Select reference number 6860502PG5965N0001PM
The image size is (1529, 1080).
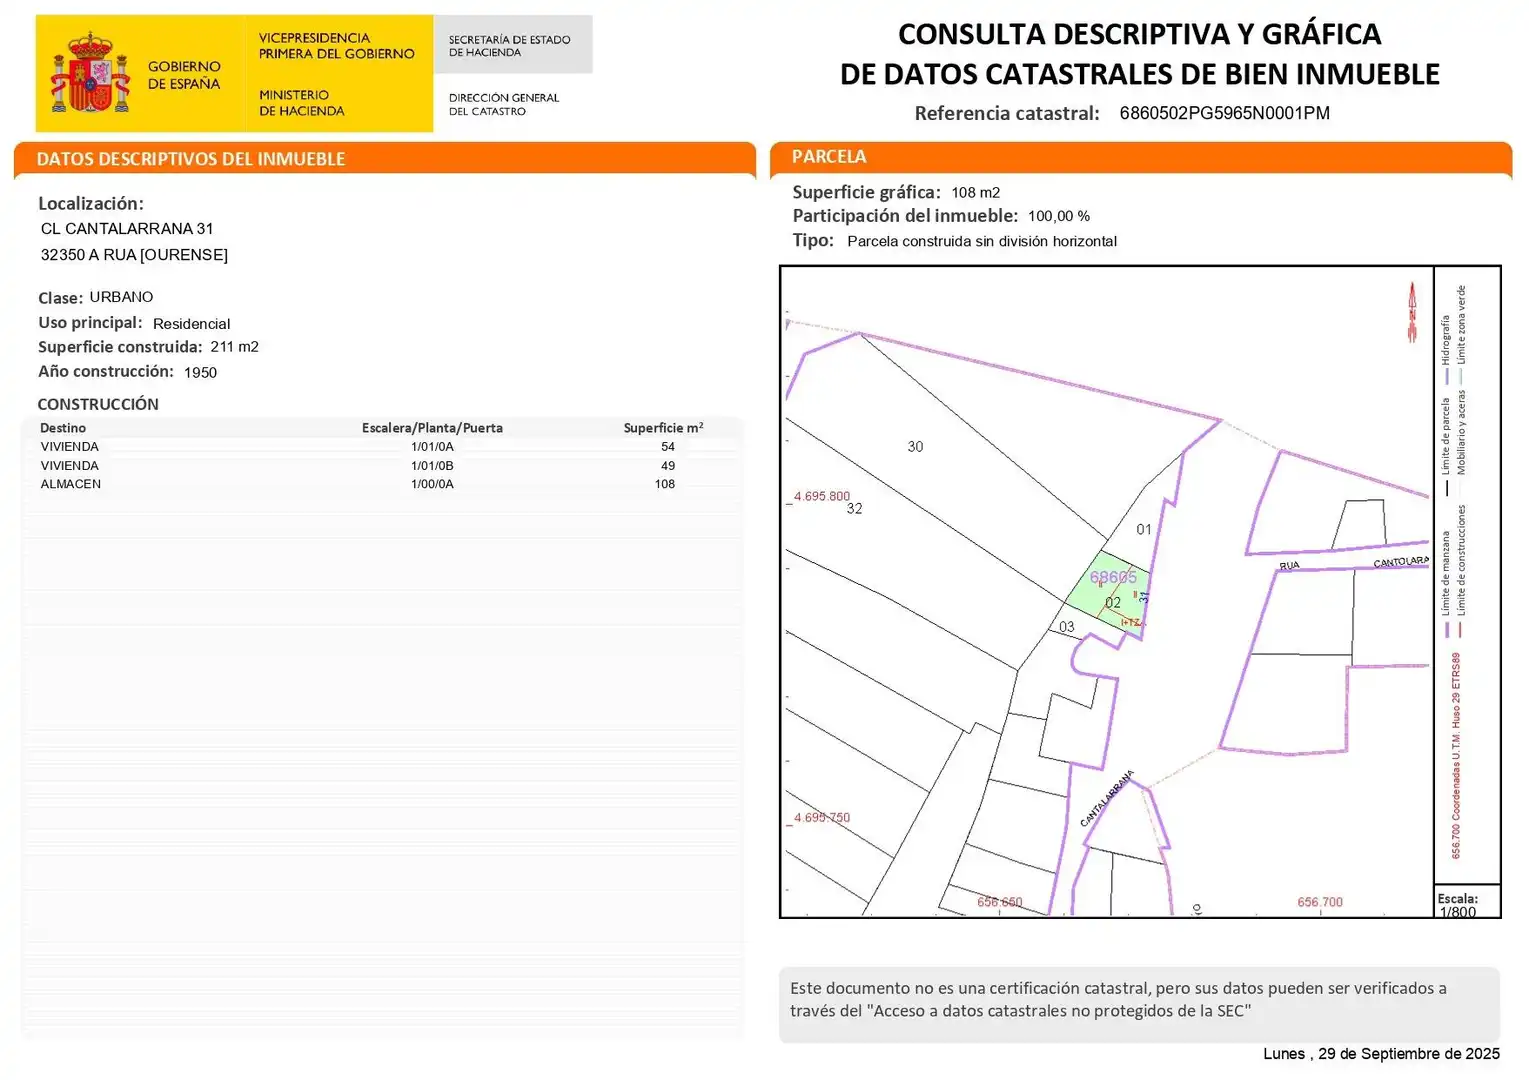tap(1224, 113)
